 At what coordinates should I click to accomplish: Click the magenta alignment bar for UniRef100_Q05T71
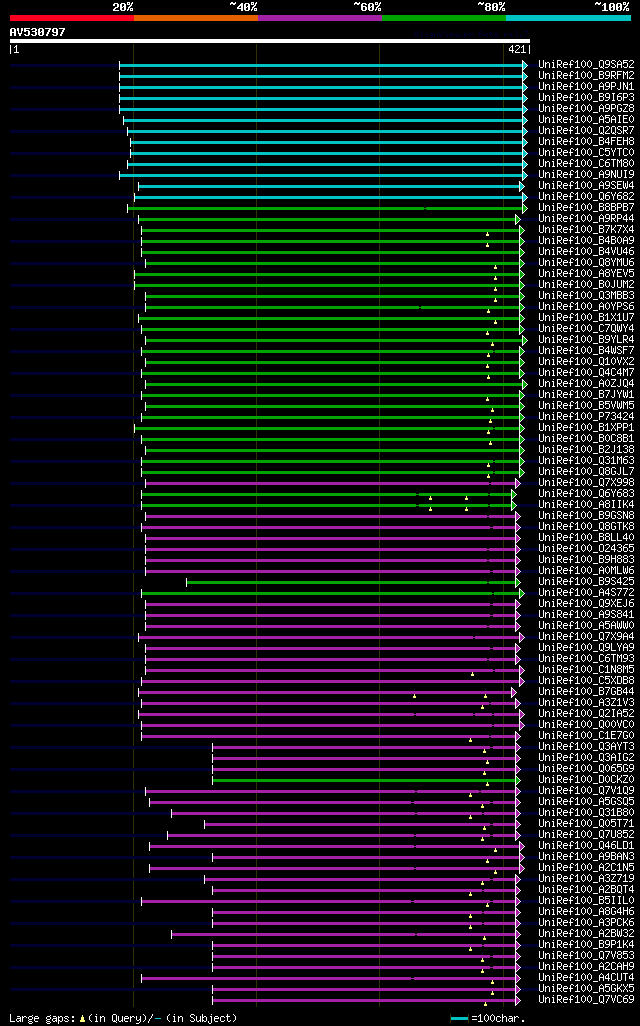360,824
